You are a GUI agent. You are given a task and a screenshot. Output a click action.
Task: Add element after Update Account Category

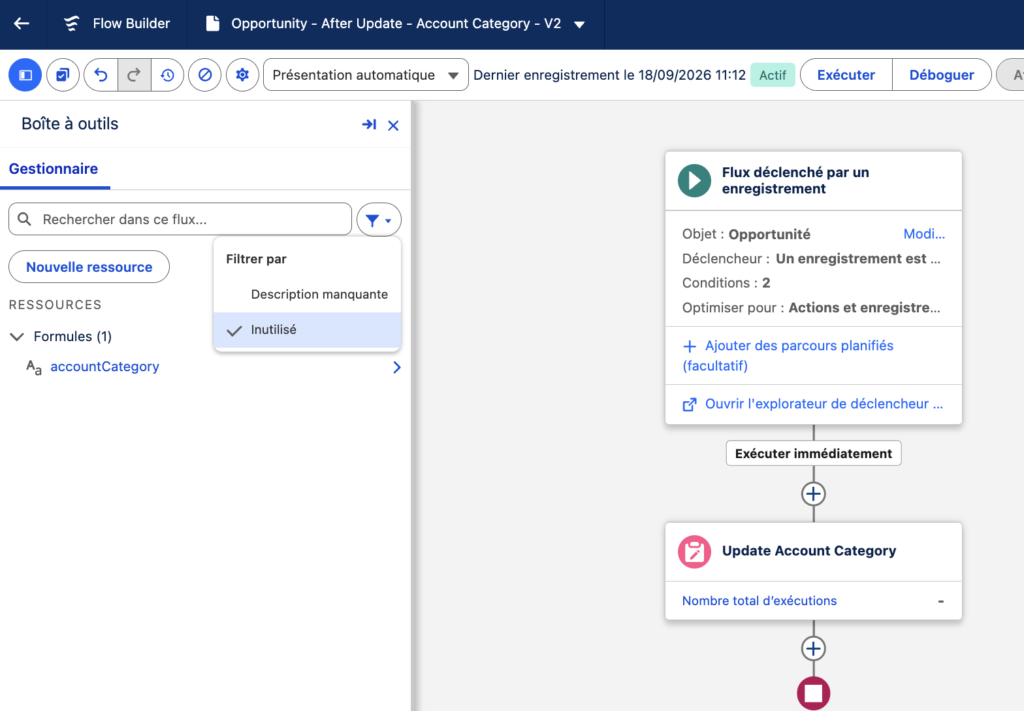tap(813, 648)
